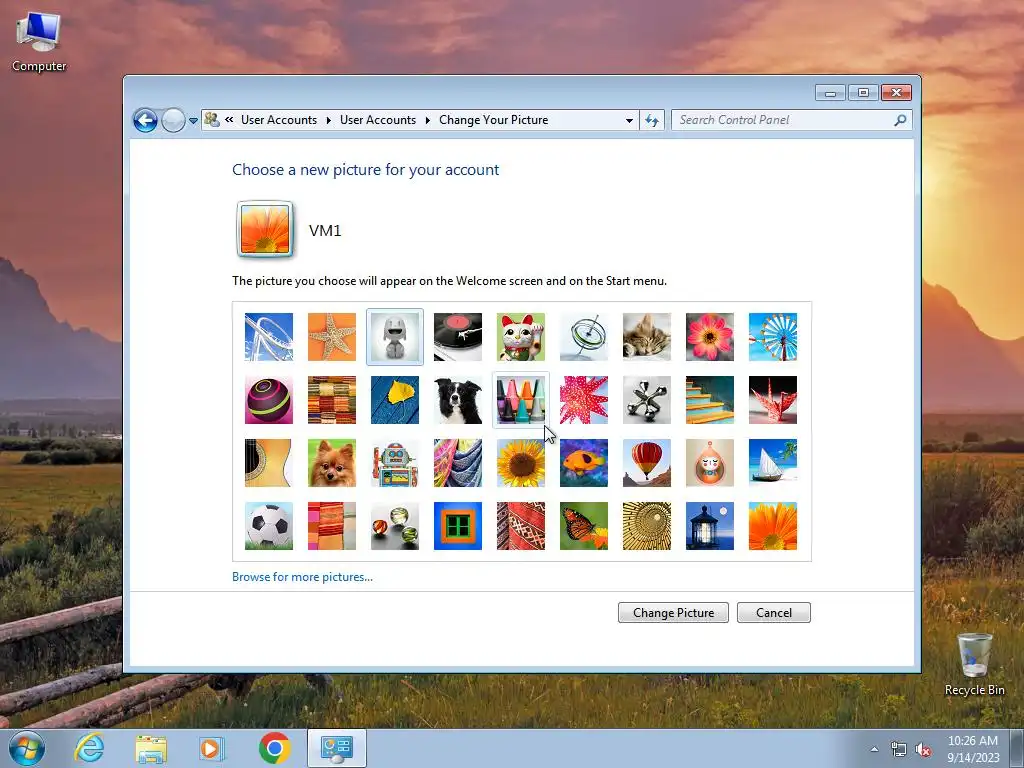
Task: Select the Pomeranian puppy picture
Action: click(x=332, y=463)
